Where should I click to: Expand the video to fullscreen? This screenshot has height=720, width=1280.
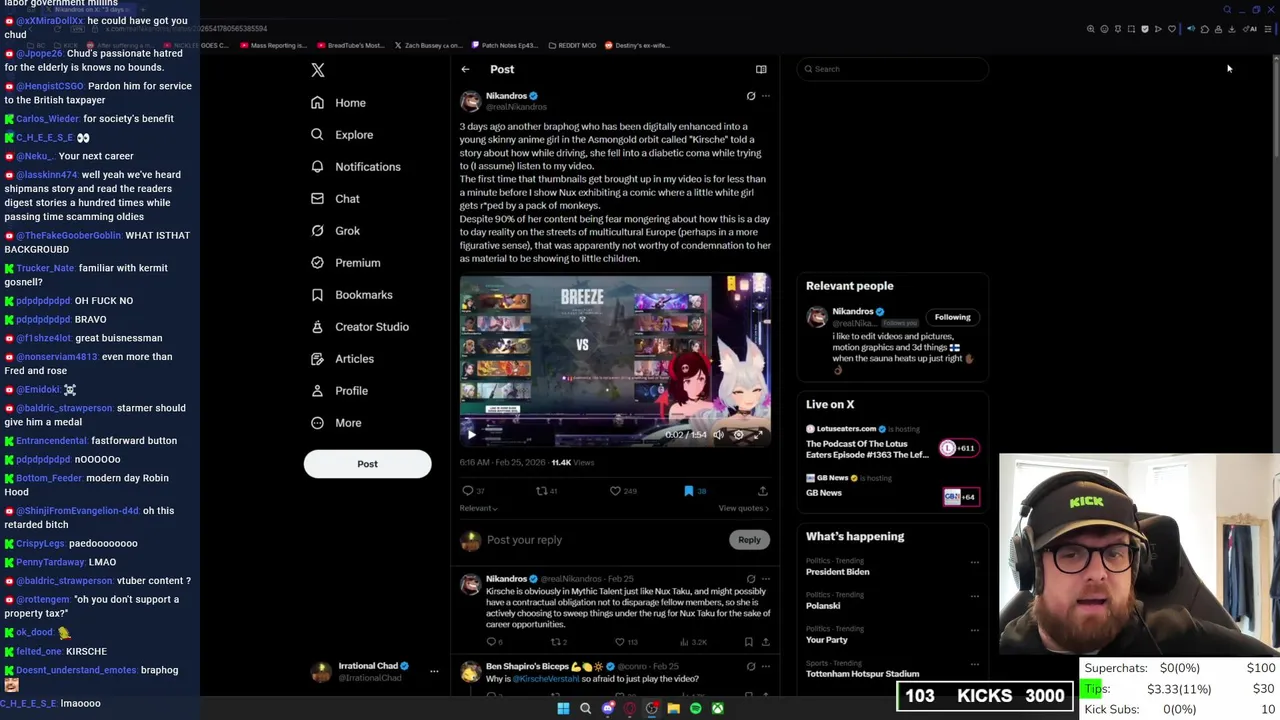point(758,435)
